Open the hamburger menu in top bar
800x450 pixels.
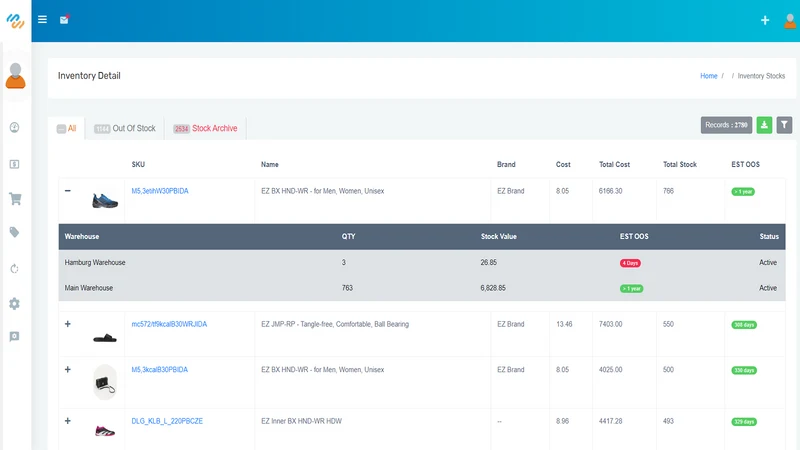pos(42,19)
